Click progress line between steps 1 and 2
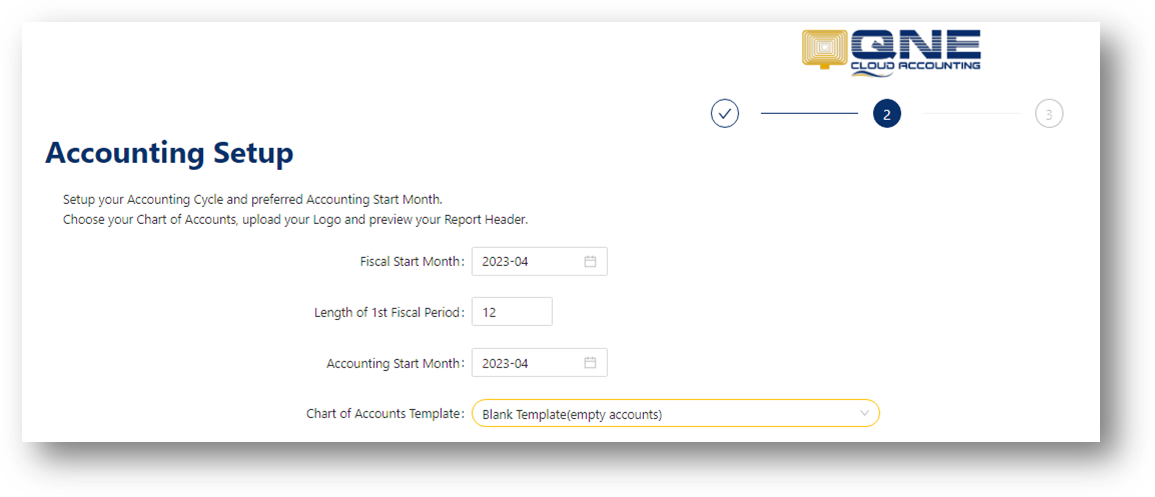Screen dimensions: 1155x497 click(810, 113)
